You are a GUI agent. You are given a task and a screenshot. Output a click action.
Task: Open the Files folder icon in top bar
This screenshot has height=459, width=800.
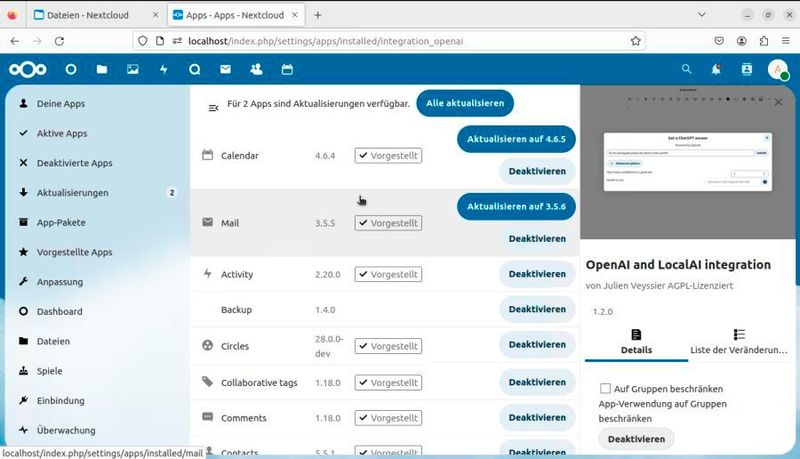tap(102, 69)
